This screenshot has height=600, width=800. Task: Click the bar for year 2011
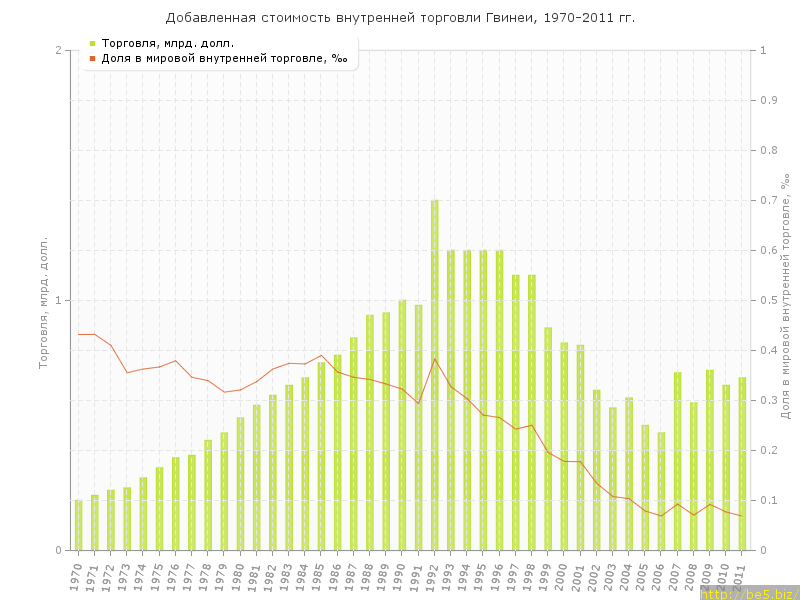coord(742,464)
